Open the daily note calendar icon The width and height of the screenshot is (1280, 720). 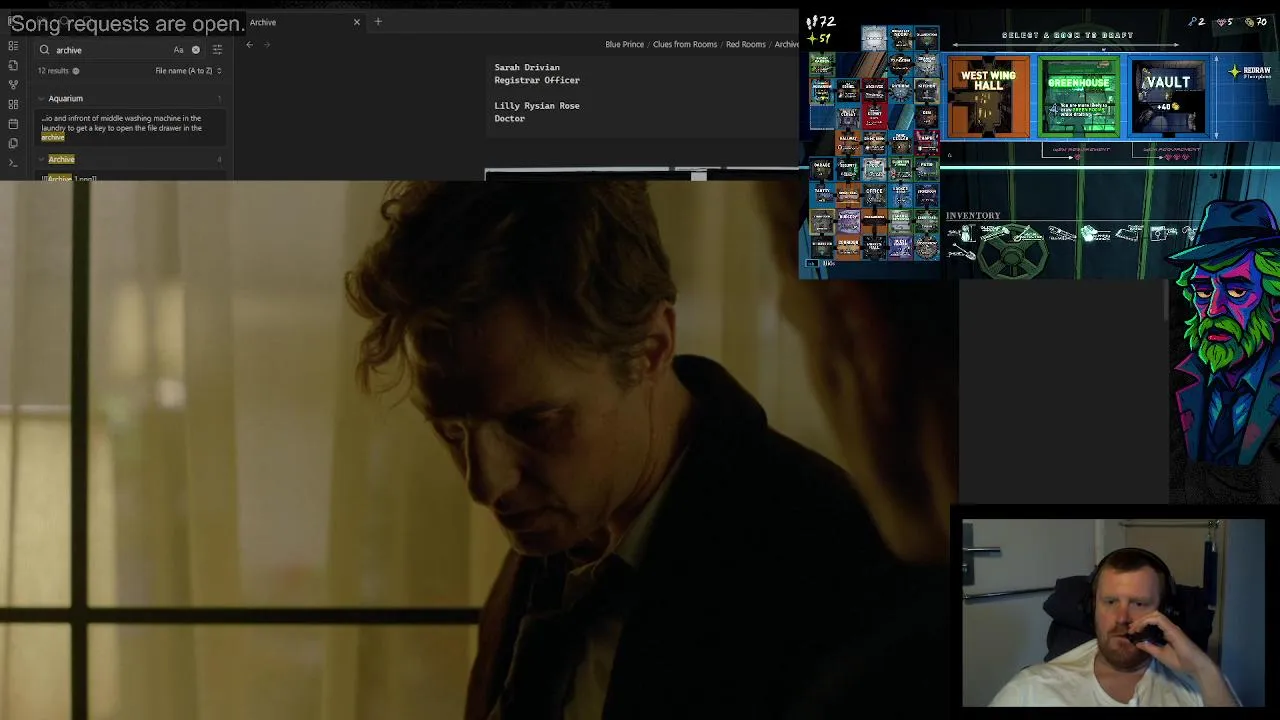[x=13, y=124]
